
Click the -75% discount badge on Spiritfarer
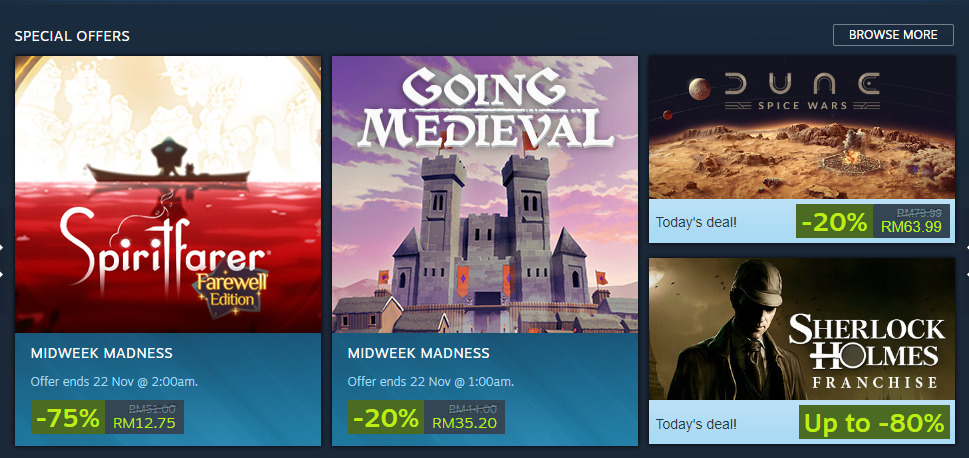[66, 417]
